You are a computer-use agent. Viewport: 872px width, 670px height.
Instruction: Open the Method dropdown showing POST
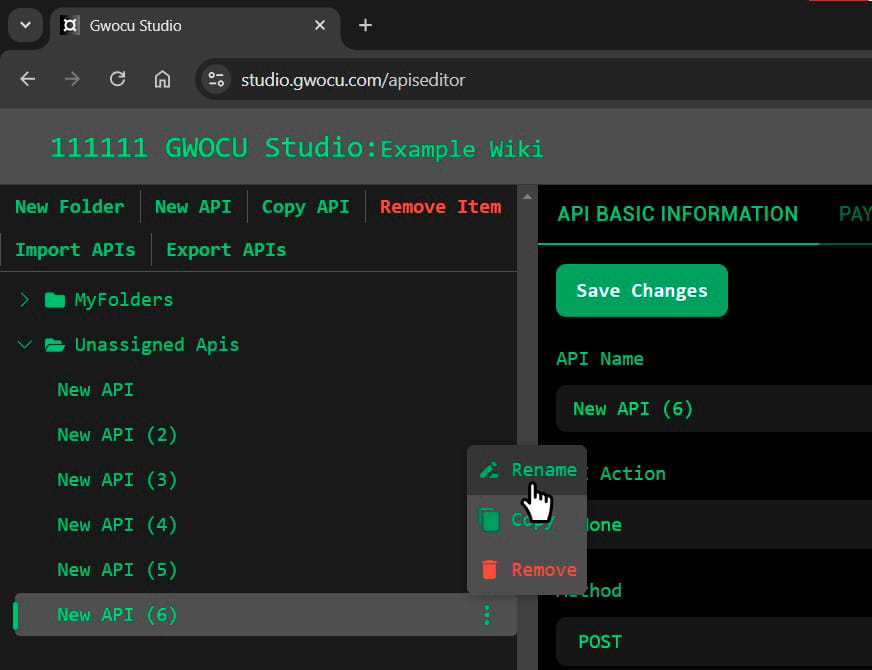click(714, 642)
